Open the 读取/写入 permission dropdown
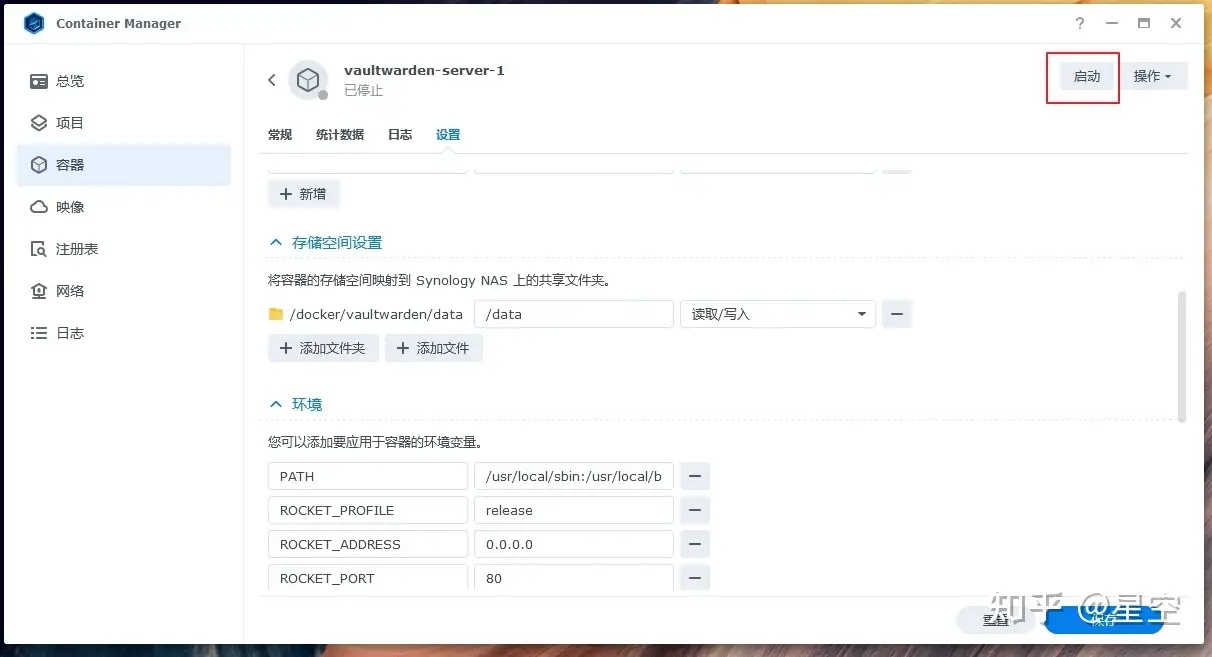This screenshot has height=657, width=1212. [x=777, y=314]
